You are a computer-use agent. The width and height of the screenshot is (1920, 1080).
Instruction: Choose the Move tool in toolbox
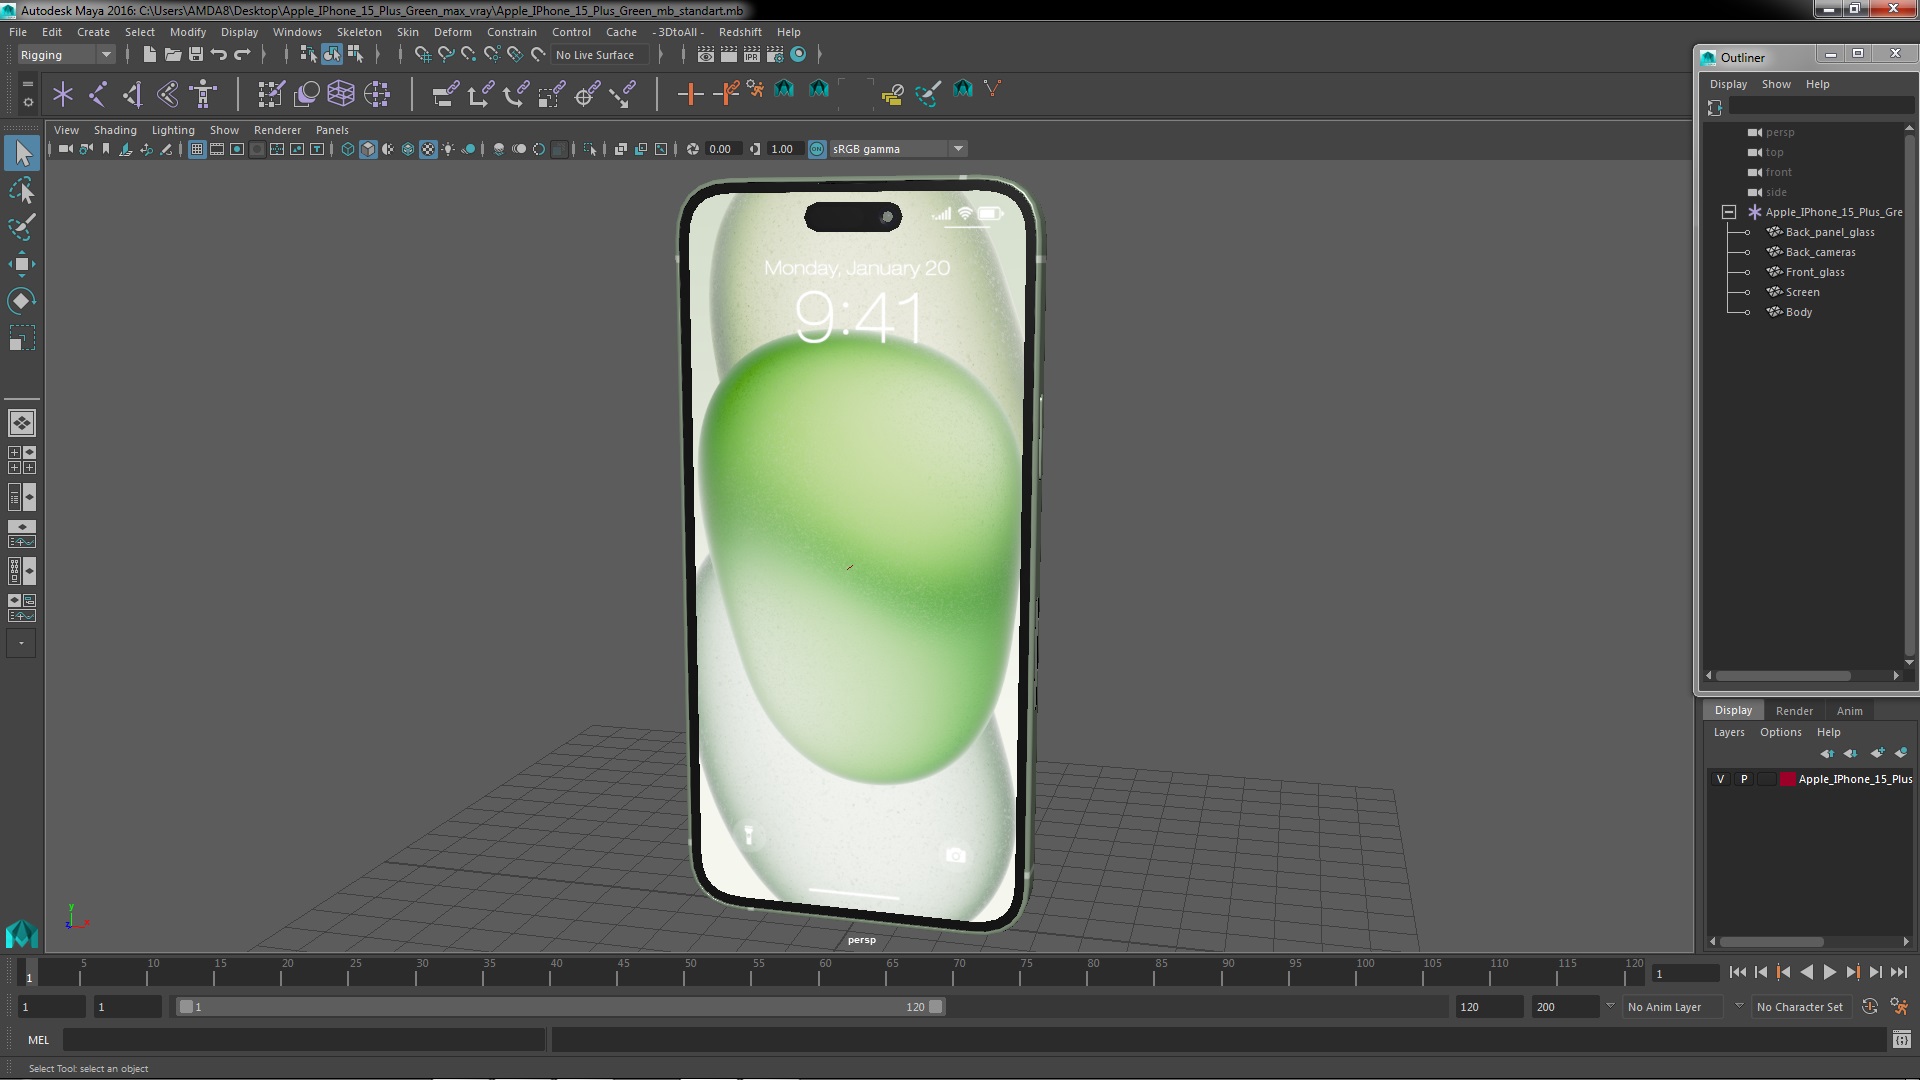pos(22,264)
